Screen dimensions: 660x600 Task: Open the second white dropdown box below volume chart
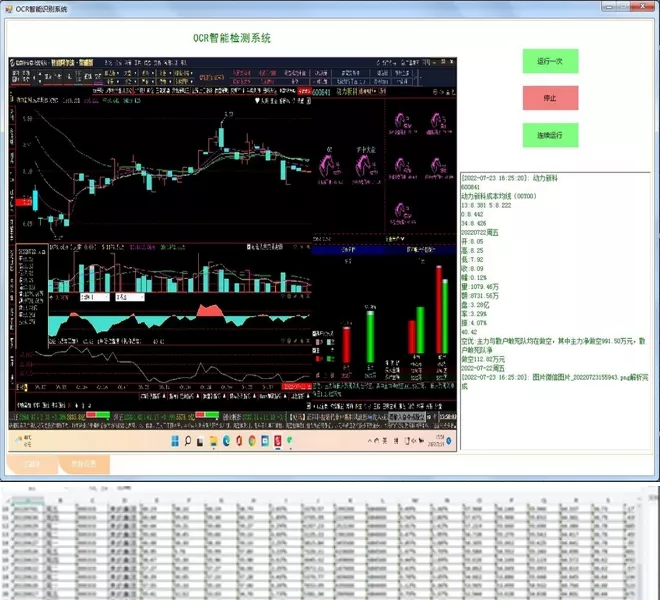click(x=130, y=297)
